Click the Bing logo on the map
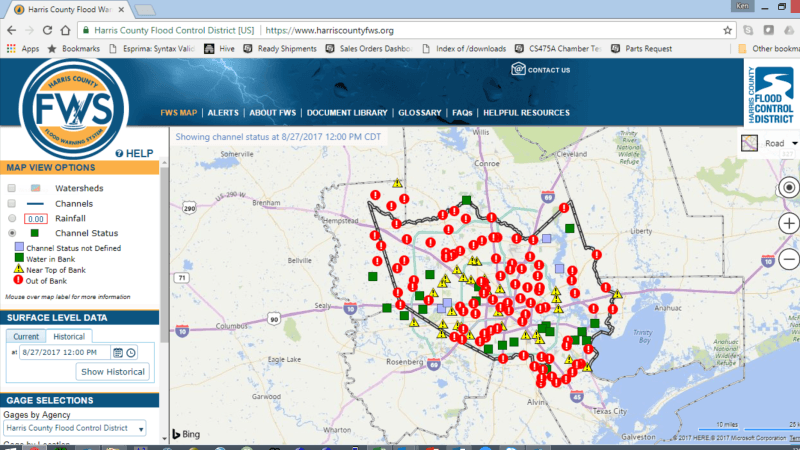Image resolution: width=800 pixels, height=450 pixels. pyautogui.click(x=186, y=434)
